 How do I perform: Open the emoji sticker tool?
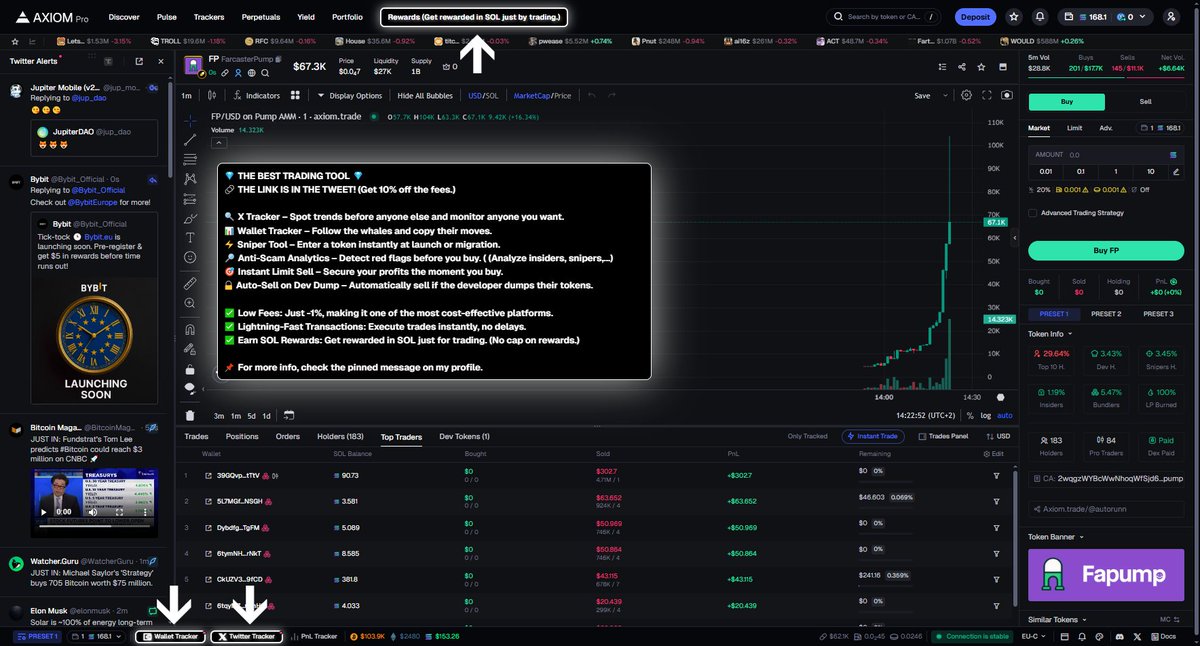click(x=190, y=257)
